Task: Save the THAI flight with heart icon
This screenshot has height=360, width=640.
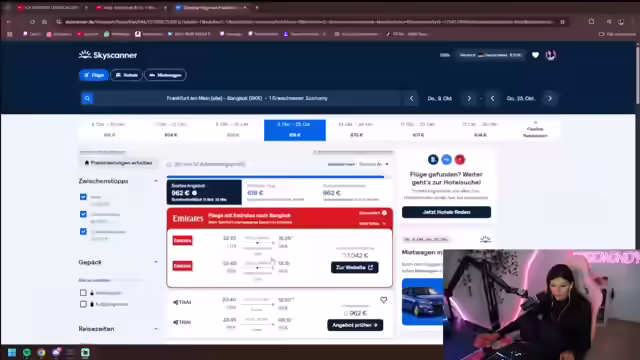Action: (383, 300)
